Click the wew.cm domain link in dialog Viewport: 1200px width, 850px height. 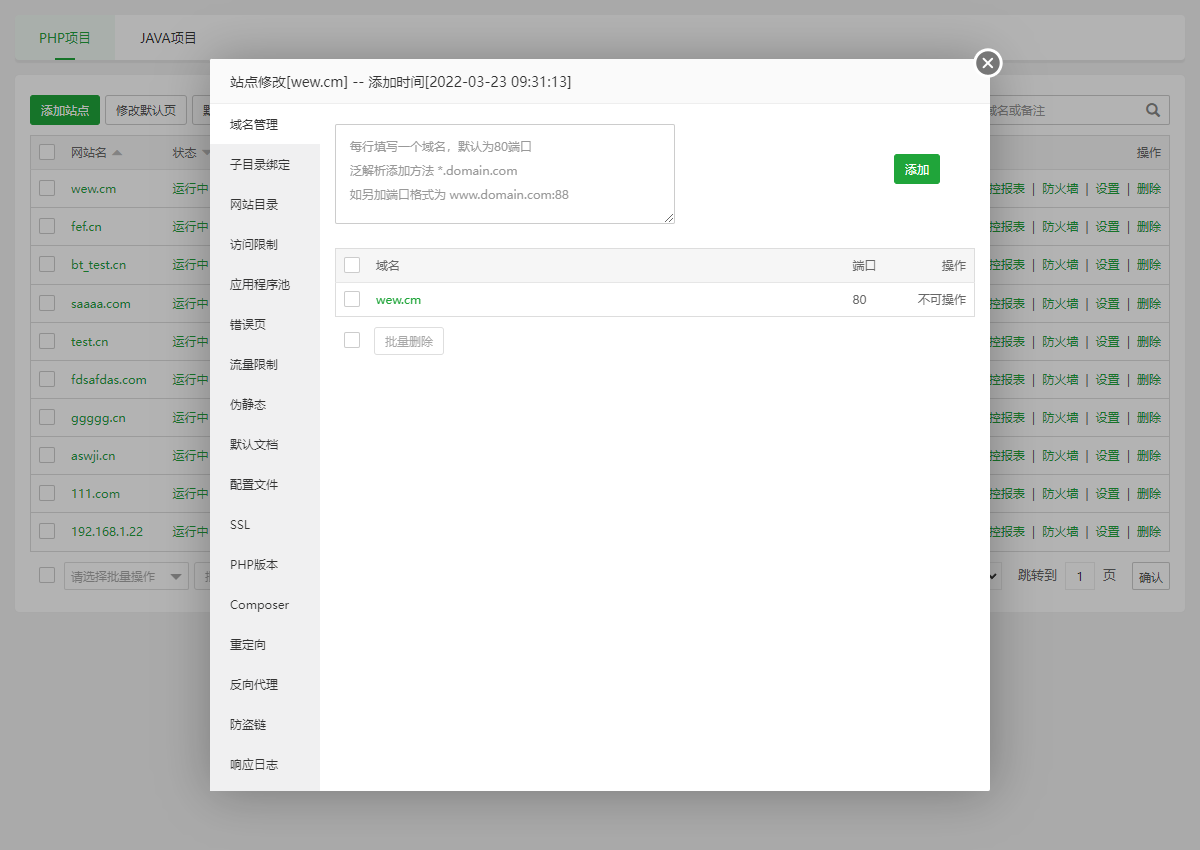pyautogui.click(x=398, y=300)
